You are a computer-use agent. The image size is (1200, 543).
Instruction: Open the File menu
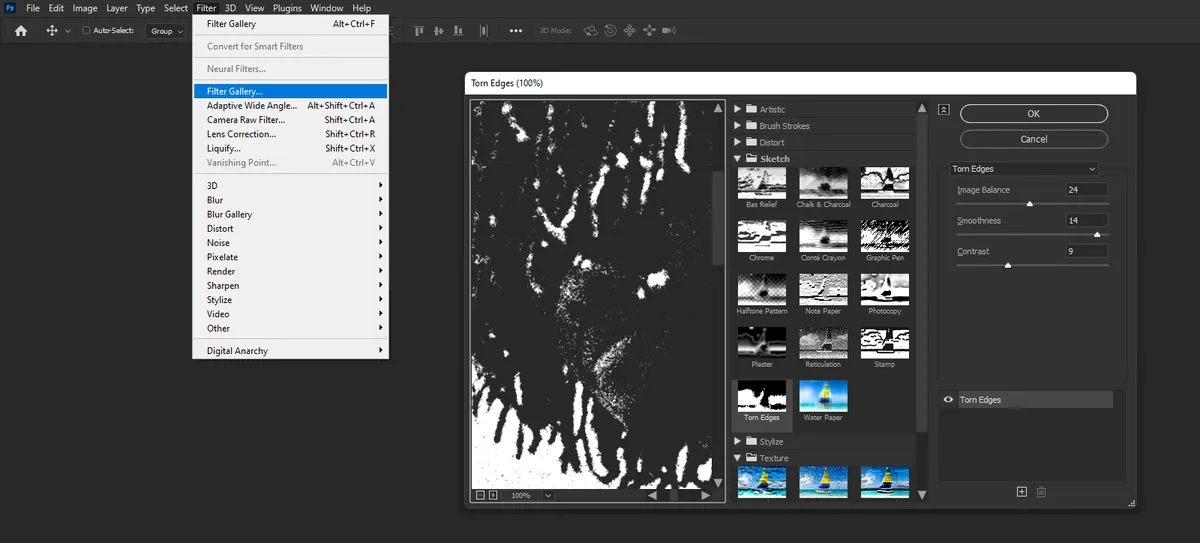tap(33, 8)
